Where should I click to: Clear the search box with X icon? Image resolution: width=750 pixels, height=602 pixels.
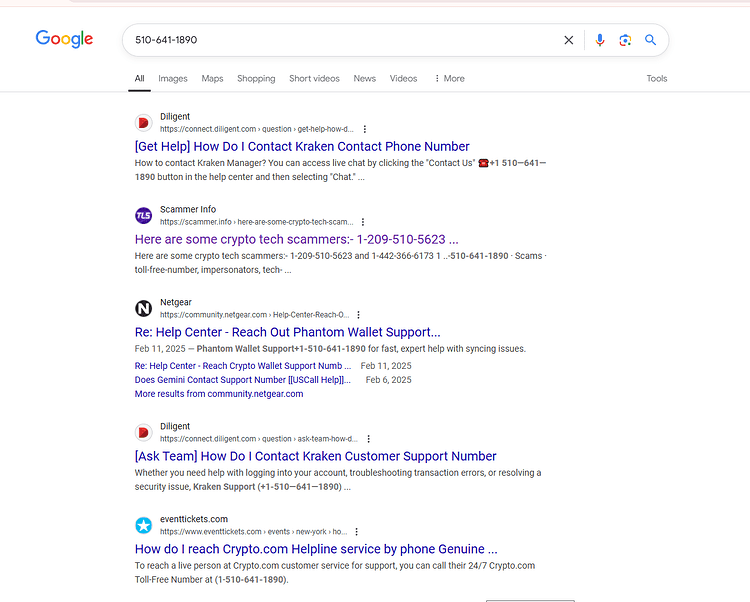(x=568, y=40)
